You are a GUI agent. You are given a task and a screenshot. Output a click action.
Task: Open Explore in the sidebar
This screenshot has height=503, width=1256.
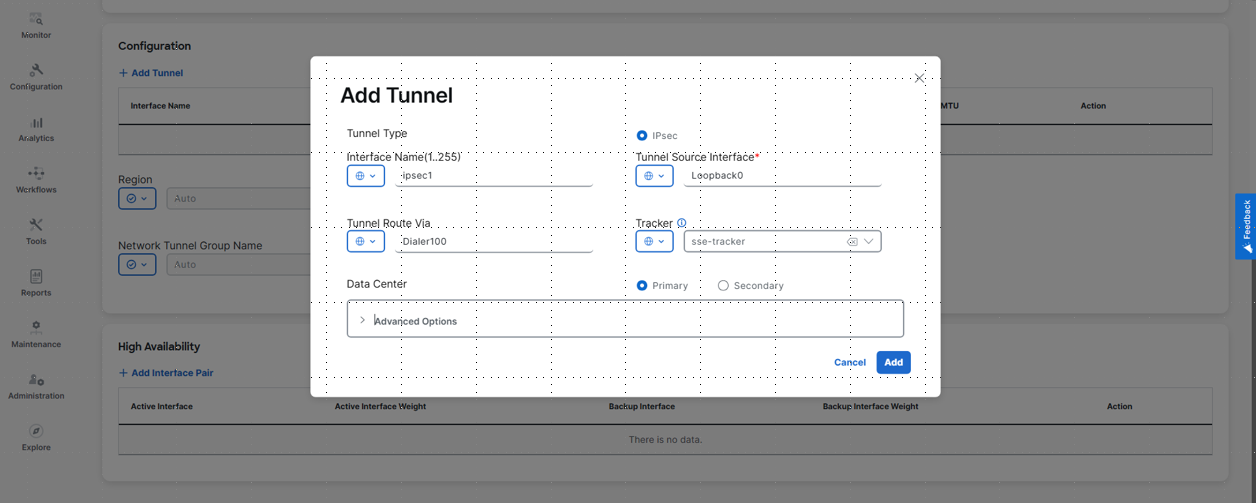(36, 436)
